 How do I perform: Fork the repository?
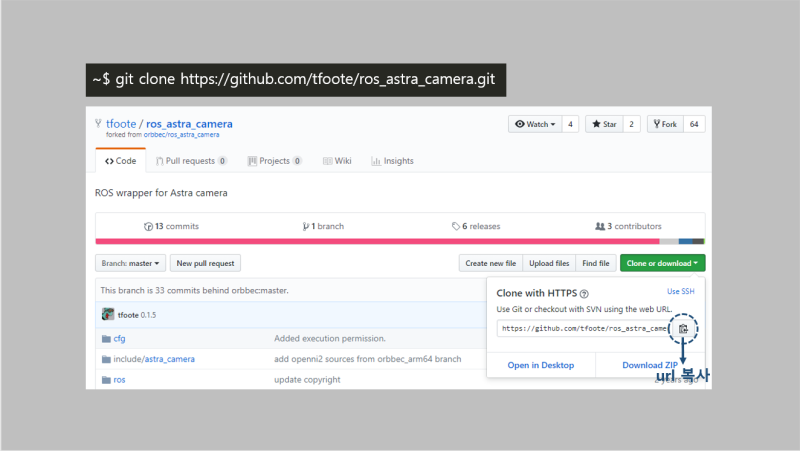click(x=666, y=124)
